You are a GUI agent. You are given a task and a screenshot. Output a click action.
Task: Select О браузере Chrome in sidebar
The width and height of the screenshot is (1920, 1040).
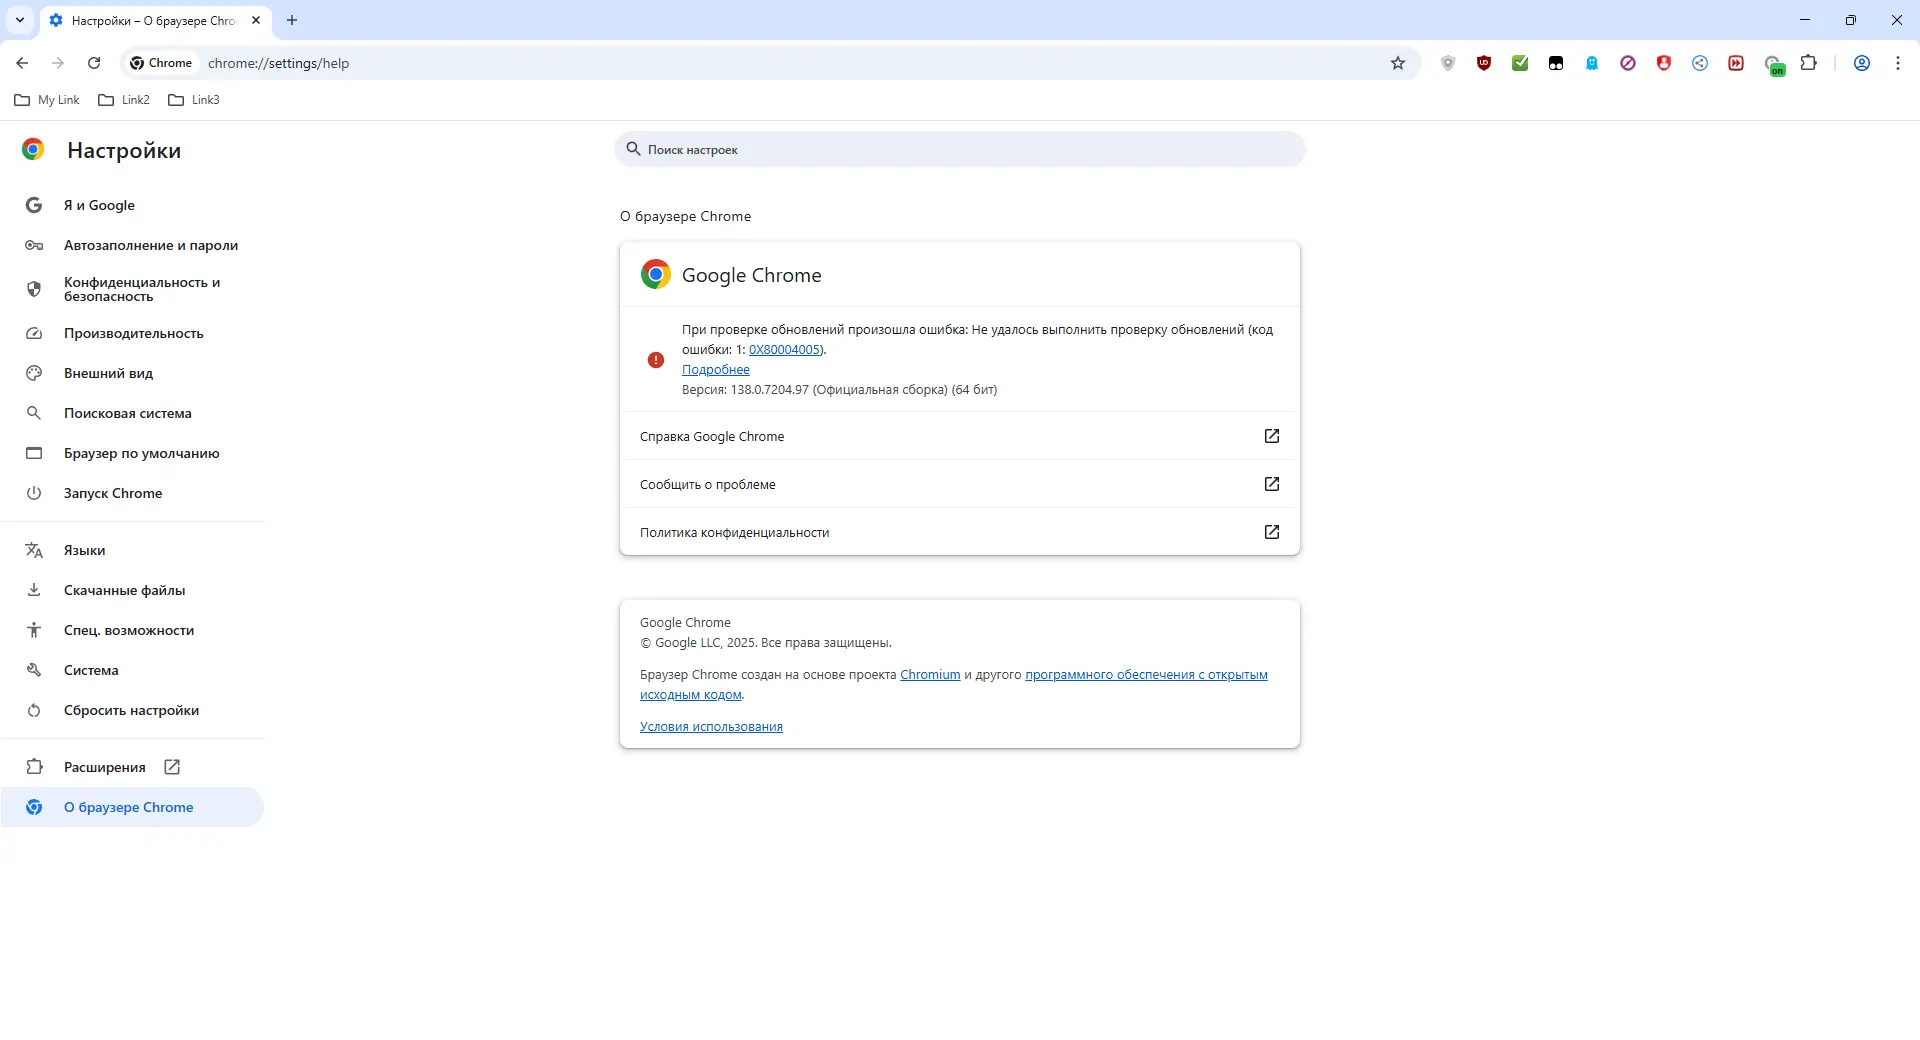pos(132,807)
